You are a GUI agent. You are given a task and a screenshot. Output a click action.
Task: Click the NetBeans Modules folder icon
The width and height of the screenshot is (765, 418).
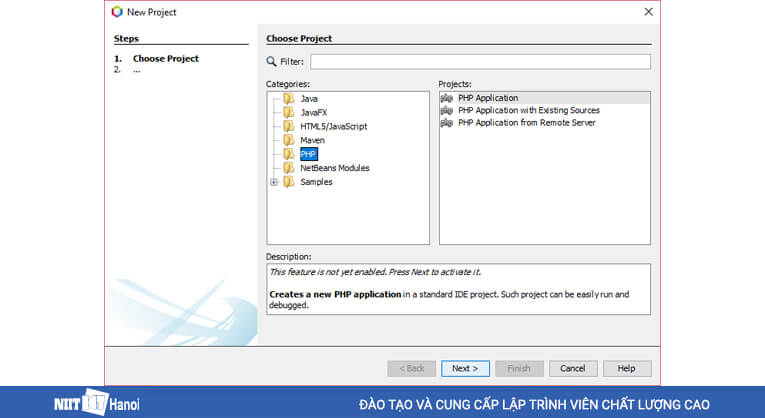tap(289, 168)
